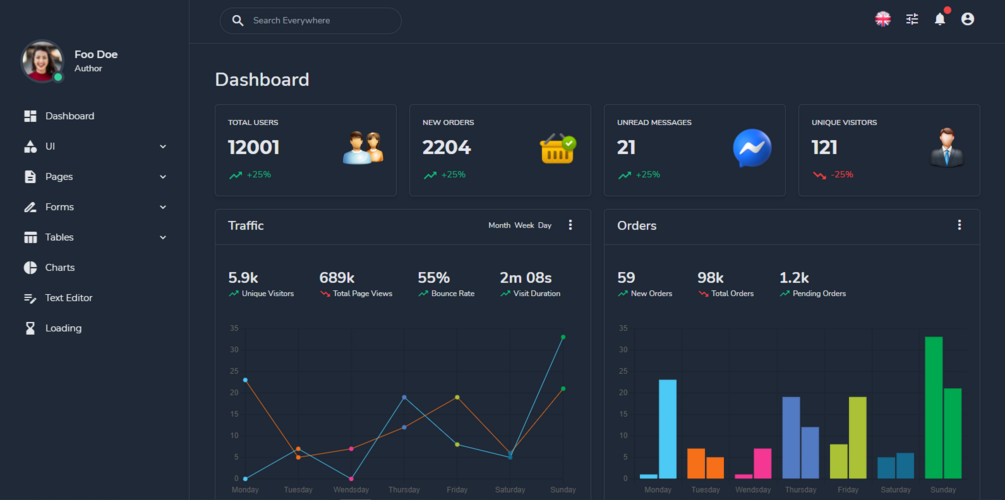This screenshot has width=1005, height=500.
Task: Expand the Tables submenu chevron
Action: coord(163,237)
